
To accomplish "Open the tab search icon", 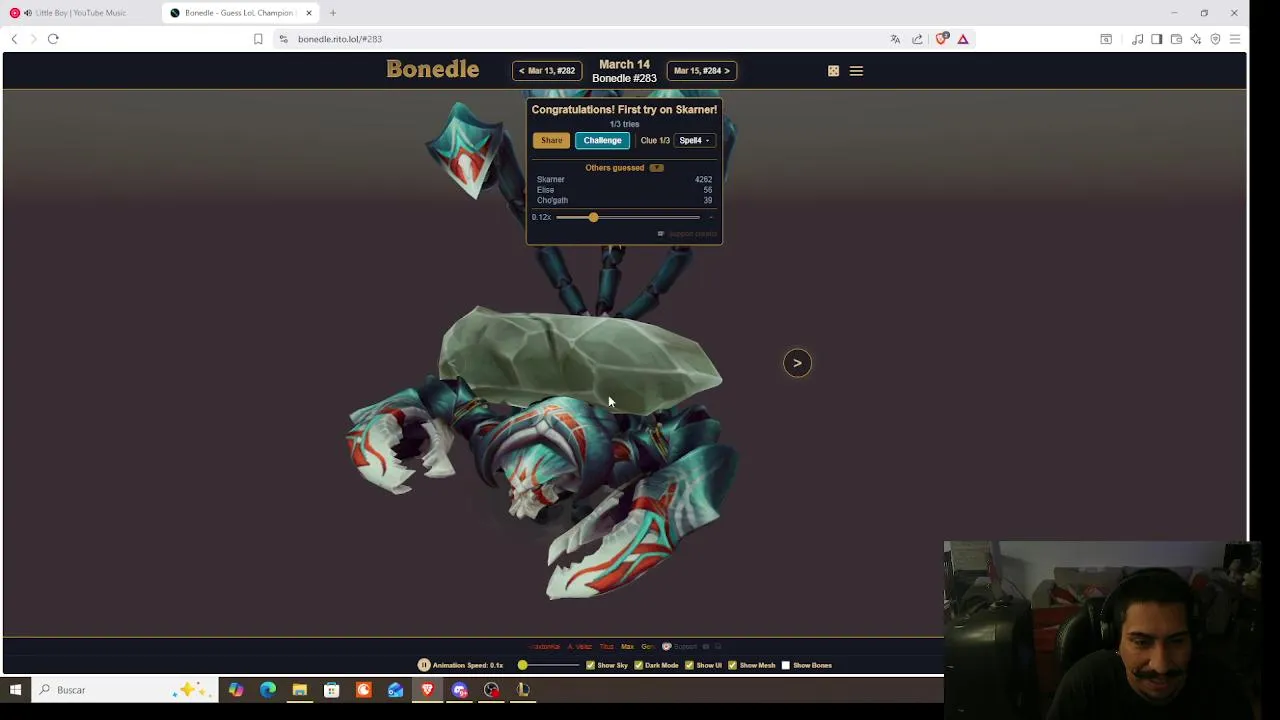I will click(1106, 39).
